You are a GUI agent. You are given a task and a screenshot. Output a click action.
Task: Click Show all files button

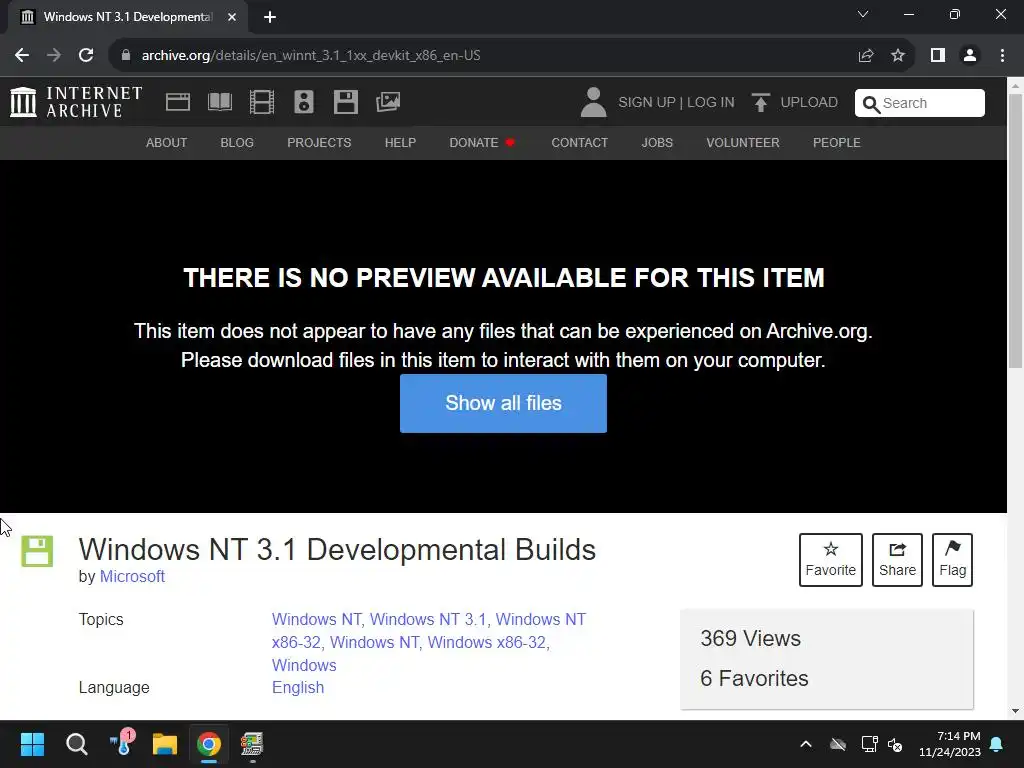pos(504,403)
